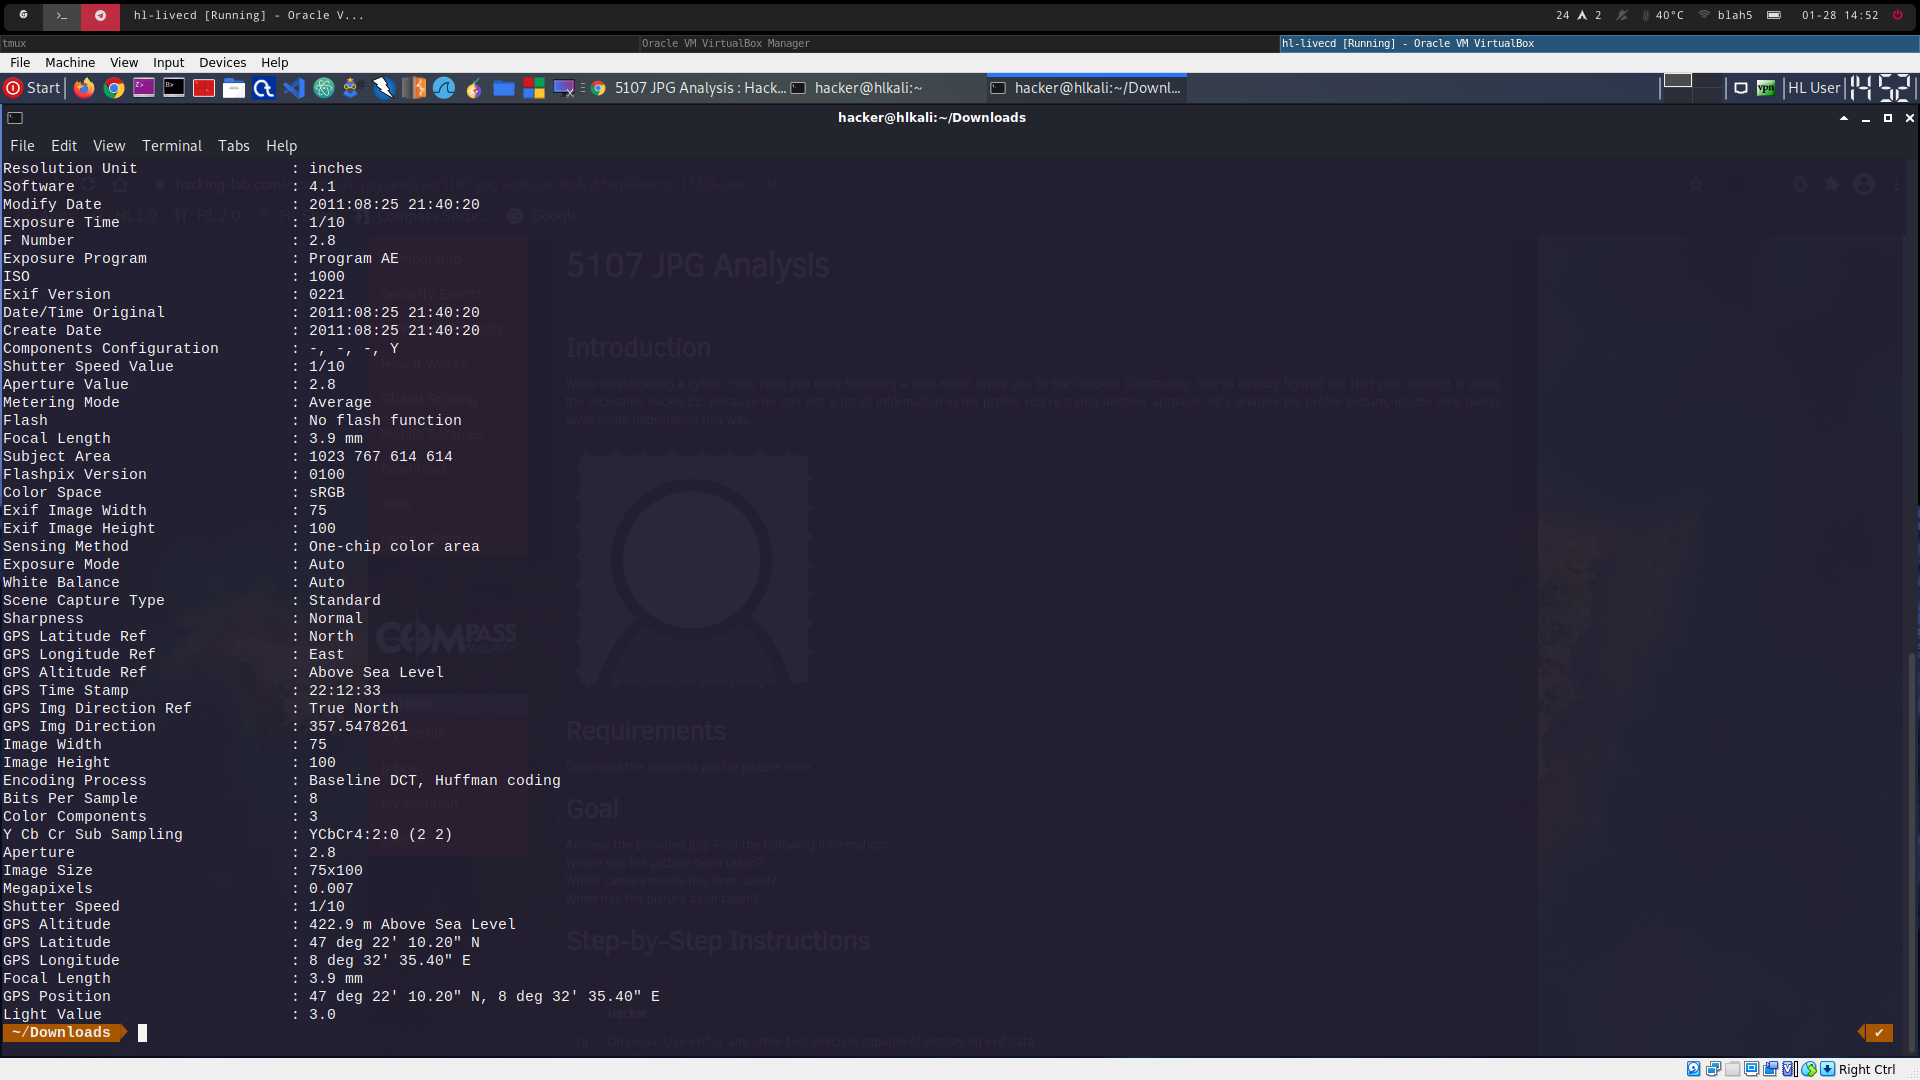Click the HL User panel button
This screenshot has height=1080, width=1920.
(x=1813, y=88)
